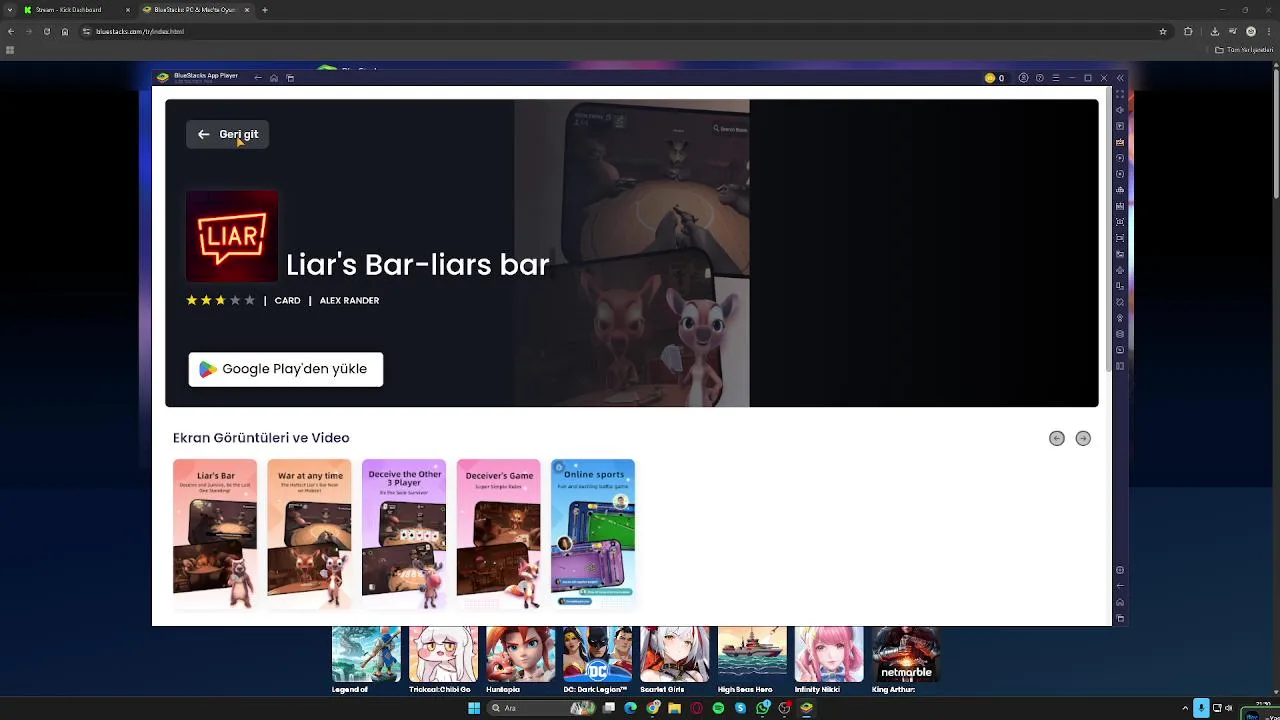Open the CARD category link

[x=287, y=300]
